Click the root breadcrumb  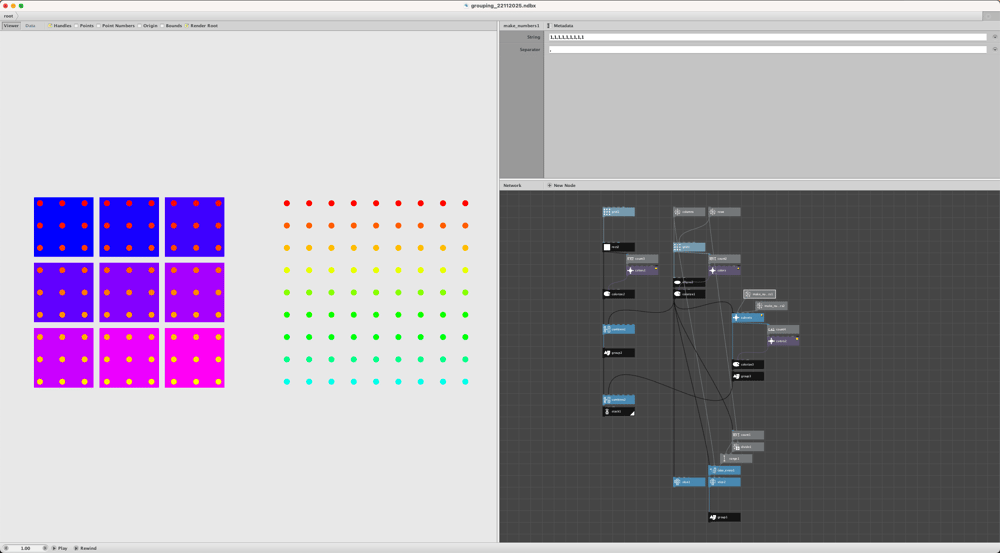tap(8, 16)
